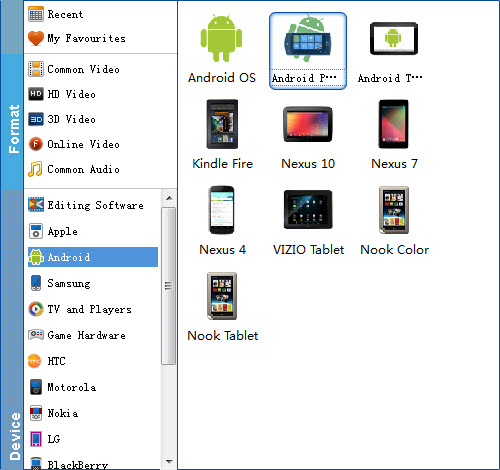Screen dimensions: 500x470
Task: Open the TV and Players icon
Action: [x=36, y=309]
